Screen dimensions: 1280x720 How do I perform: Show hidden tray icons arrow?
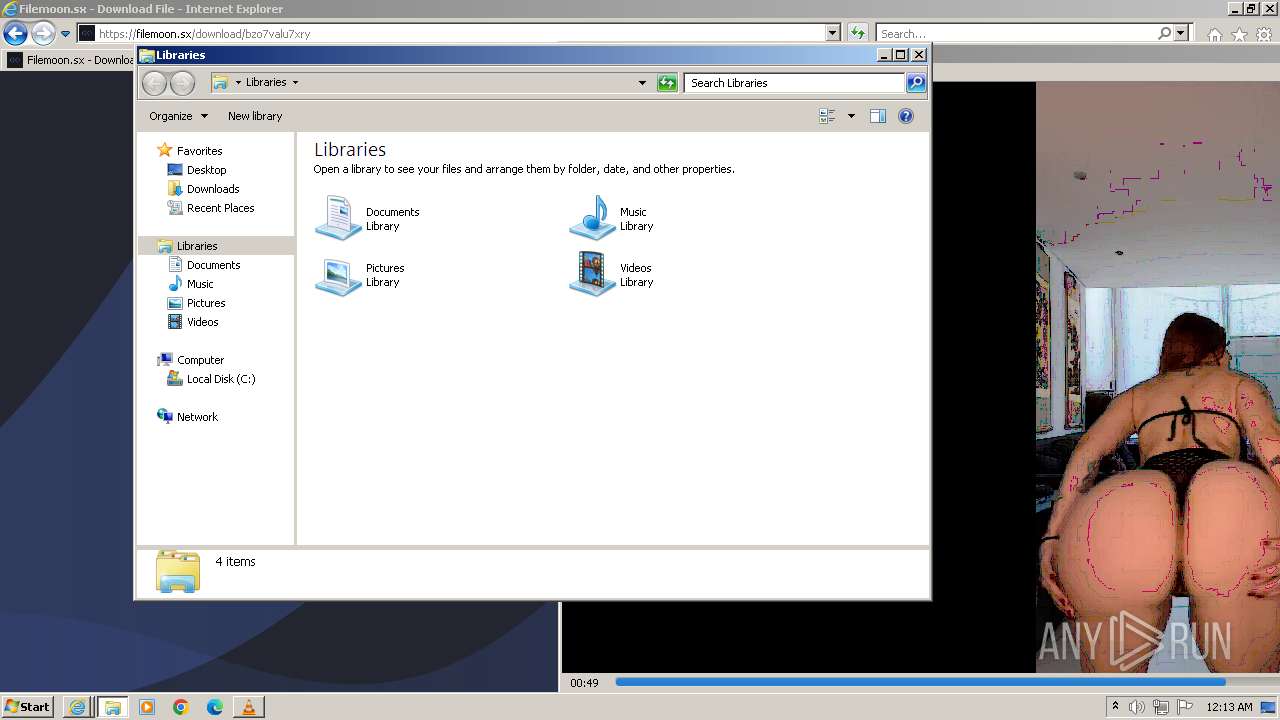coord(1115,707)
